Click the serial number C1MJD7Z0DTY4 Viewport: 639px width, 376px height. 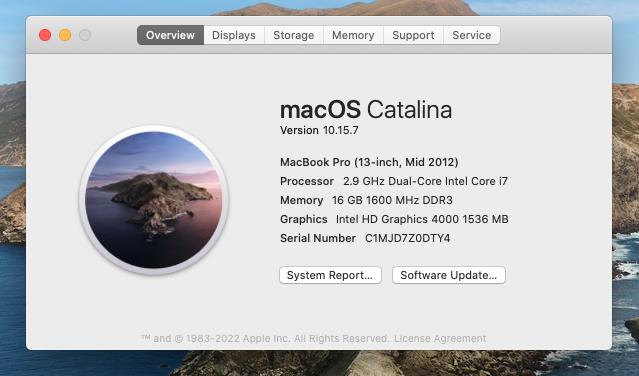coord(408,238)
